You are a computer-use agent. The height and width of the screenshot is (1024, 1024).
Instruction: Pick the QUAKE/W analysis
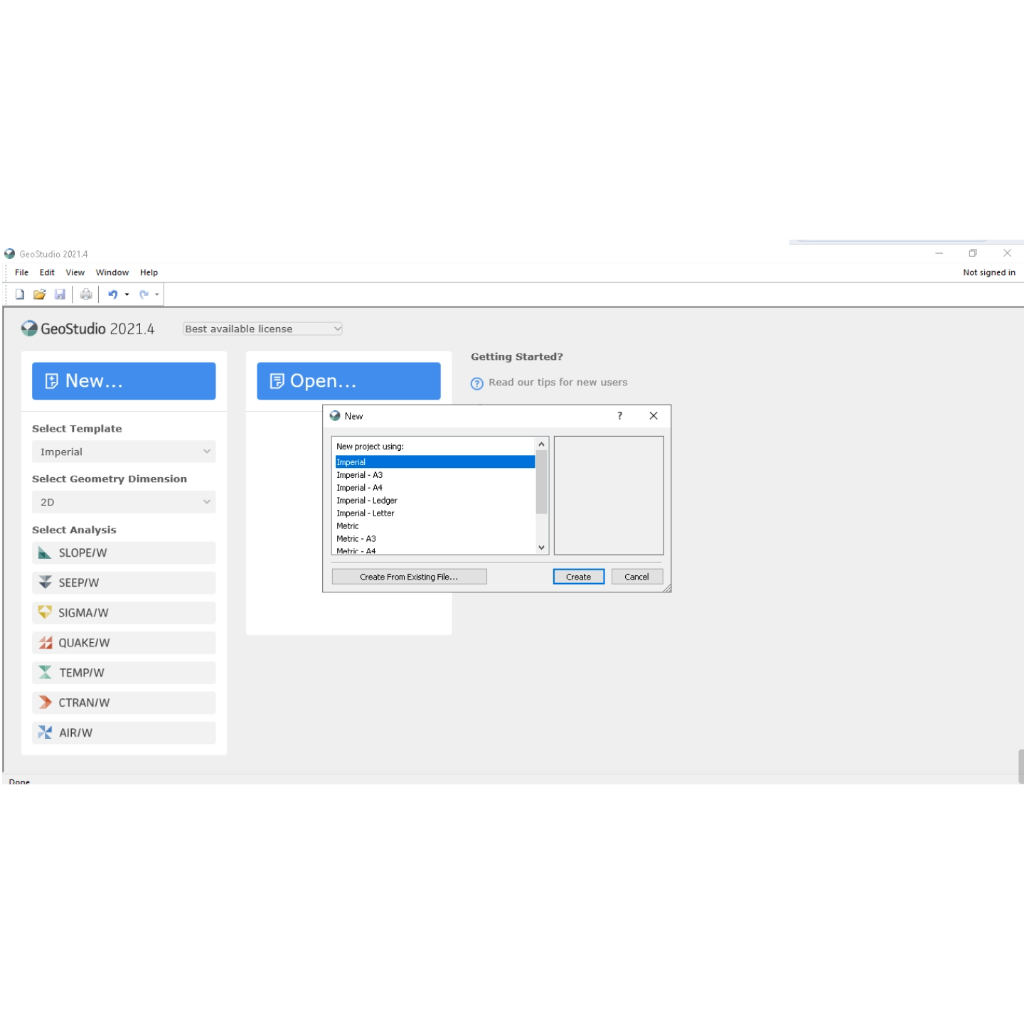[124, 643]
